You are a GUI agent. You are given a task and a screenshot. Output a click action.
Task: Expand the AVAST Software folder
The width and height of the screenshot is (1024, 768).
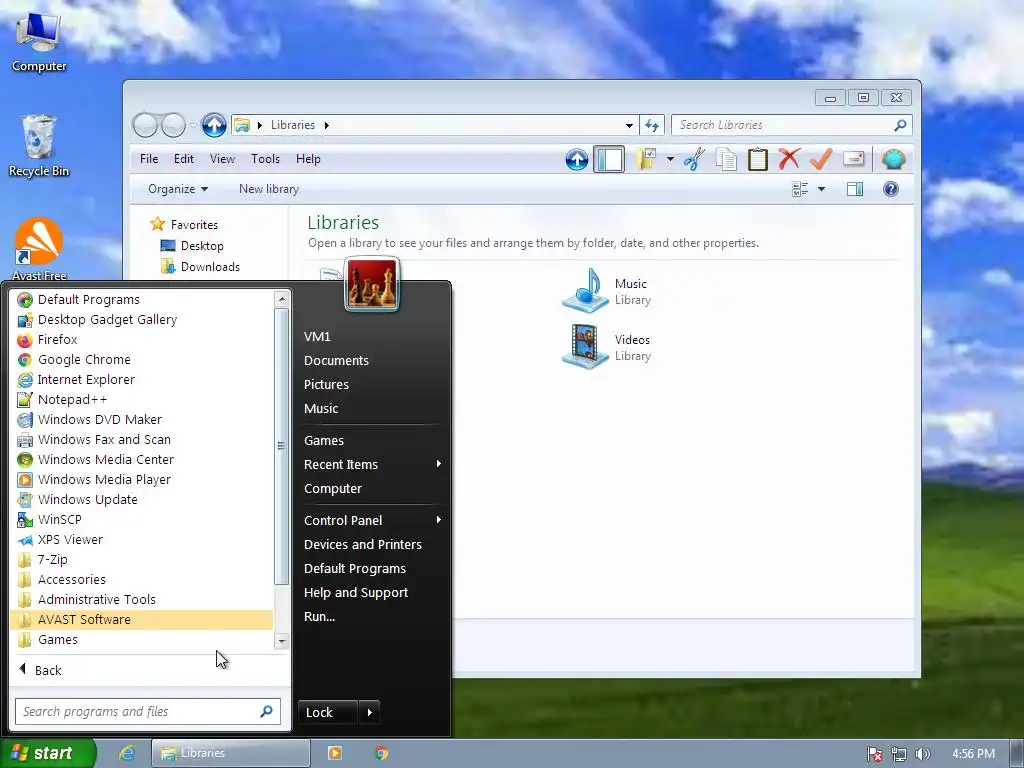coord(141,619)
